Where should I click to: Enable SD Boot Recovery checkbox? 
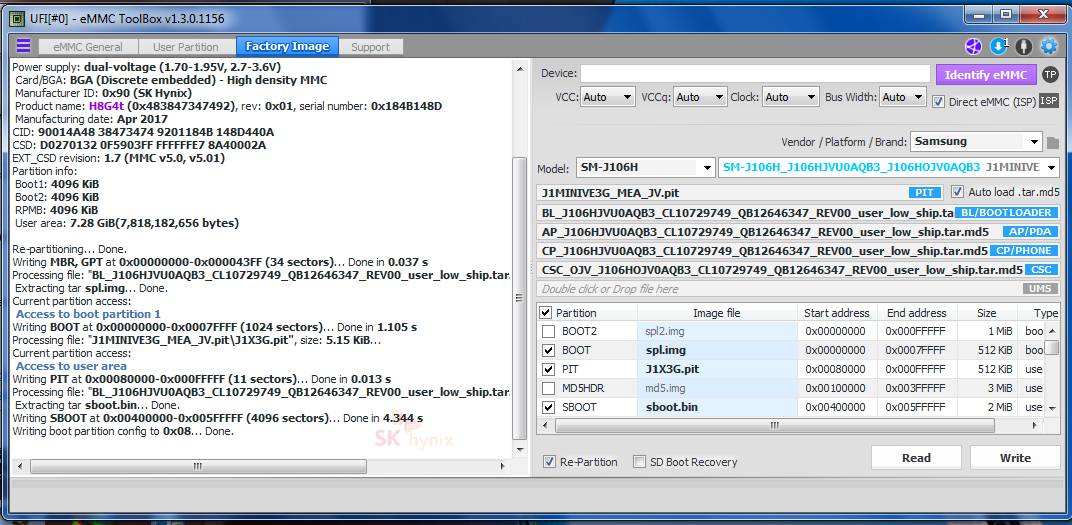click(639, 462)
